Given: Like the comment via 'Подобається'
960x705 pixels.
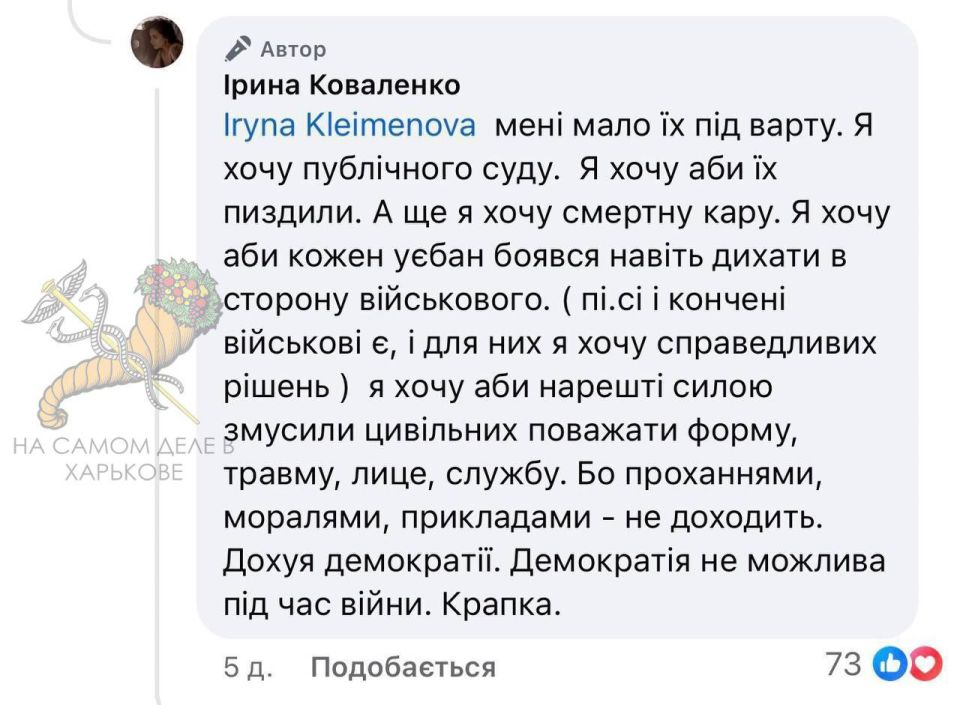Looking at the screenshot, I should [403, 667].
